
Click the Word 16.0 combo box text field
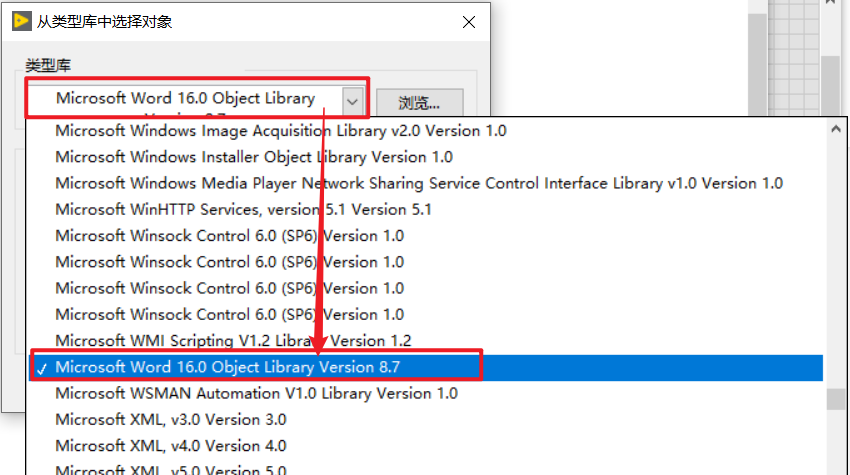tap(185, 100)
